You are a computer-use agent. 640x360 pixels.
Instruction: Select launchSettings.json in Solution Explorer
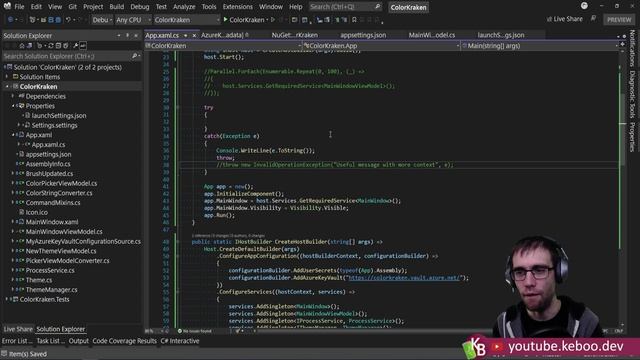[x=59, y=116]
